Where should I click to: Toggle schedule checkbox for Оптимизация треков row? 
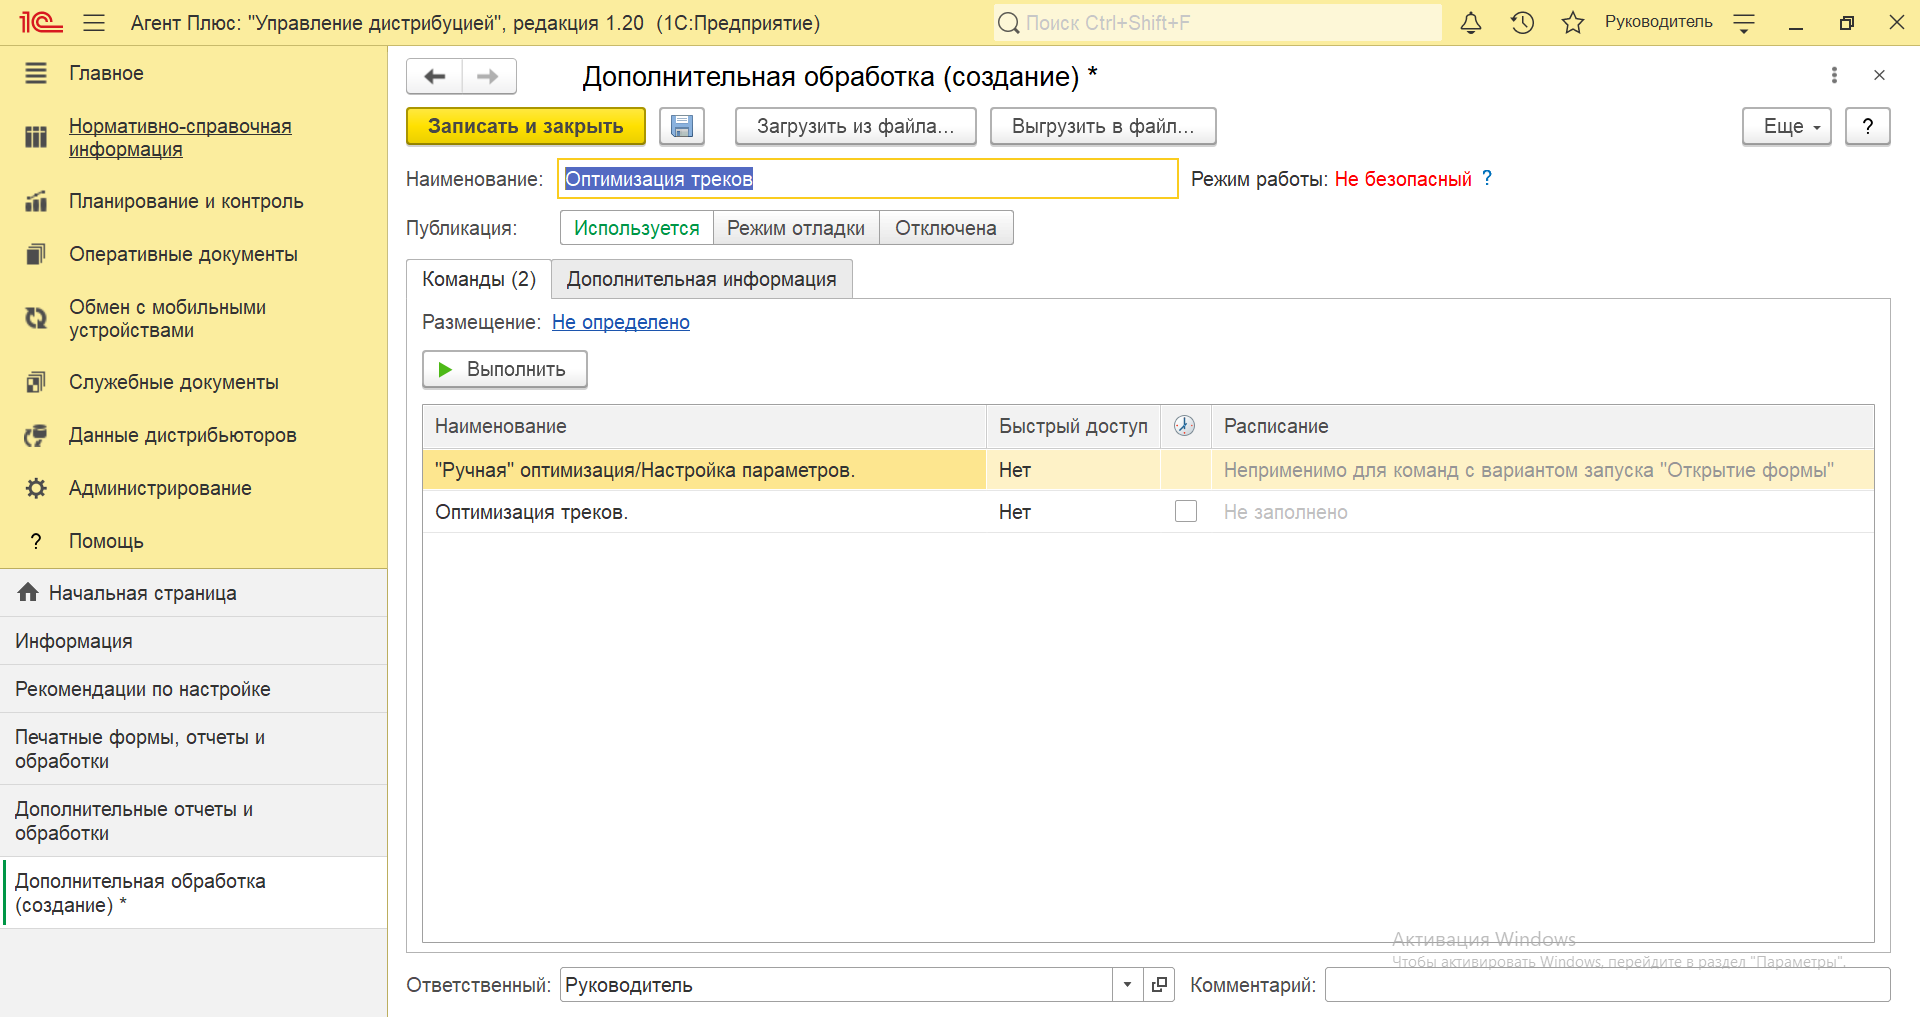1185,512
